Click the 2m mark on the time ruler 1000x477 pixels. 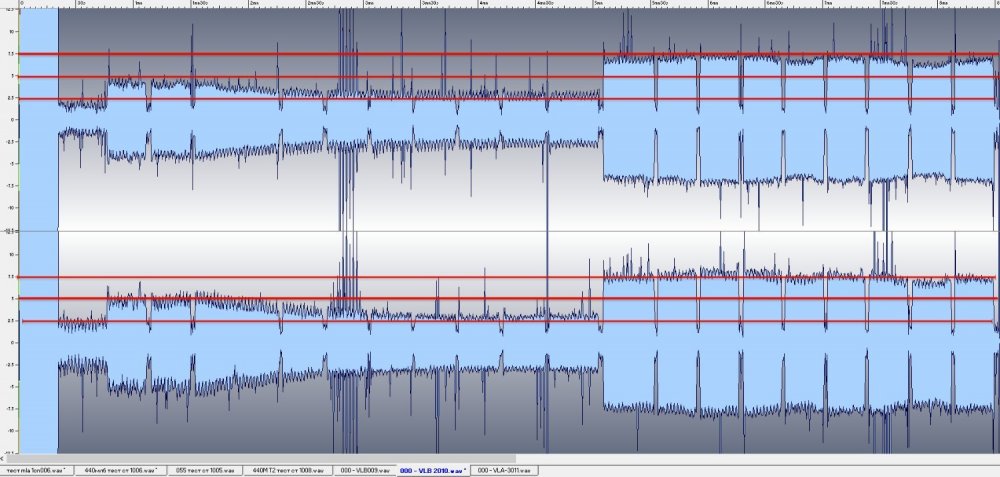(254, 4)
